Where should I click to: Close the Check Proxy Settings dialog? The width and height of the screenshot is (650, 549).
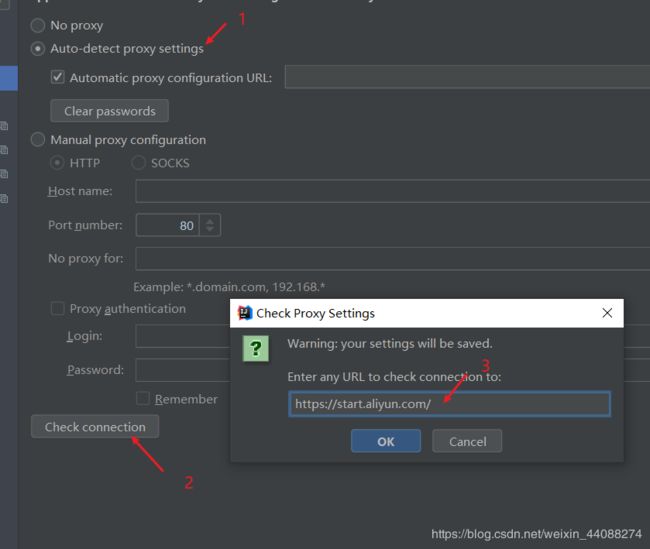607,313
